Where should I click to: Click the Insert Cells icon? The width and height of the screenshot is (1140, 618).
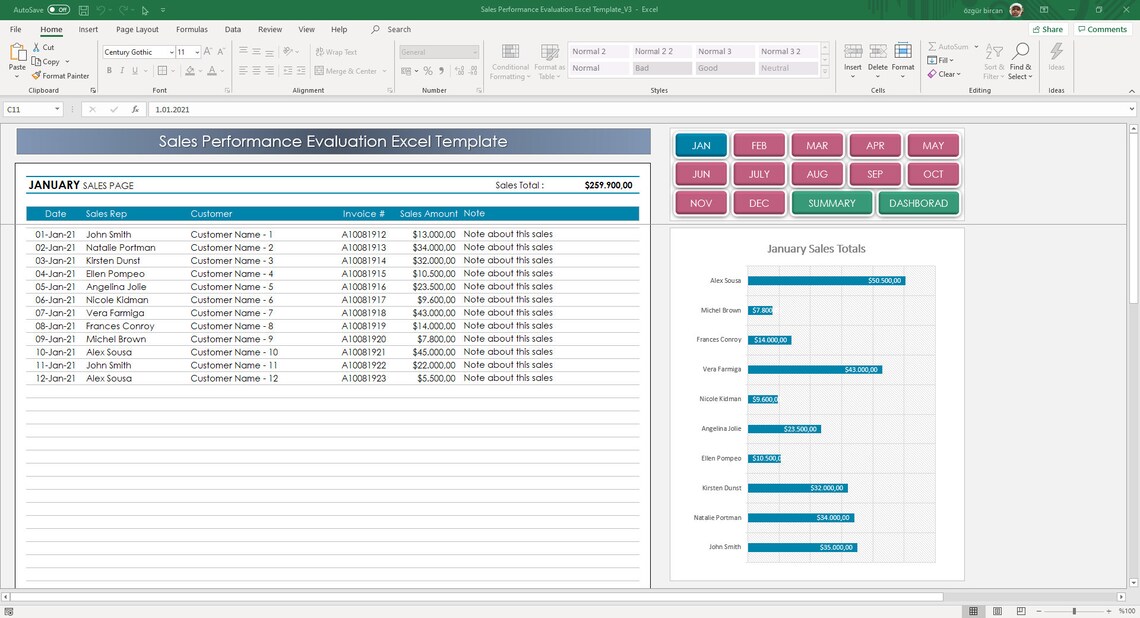(852, 55)
